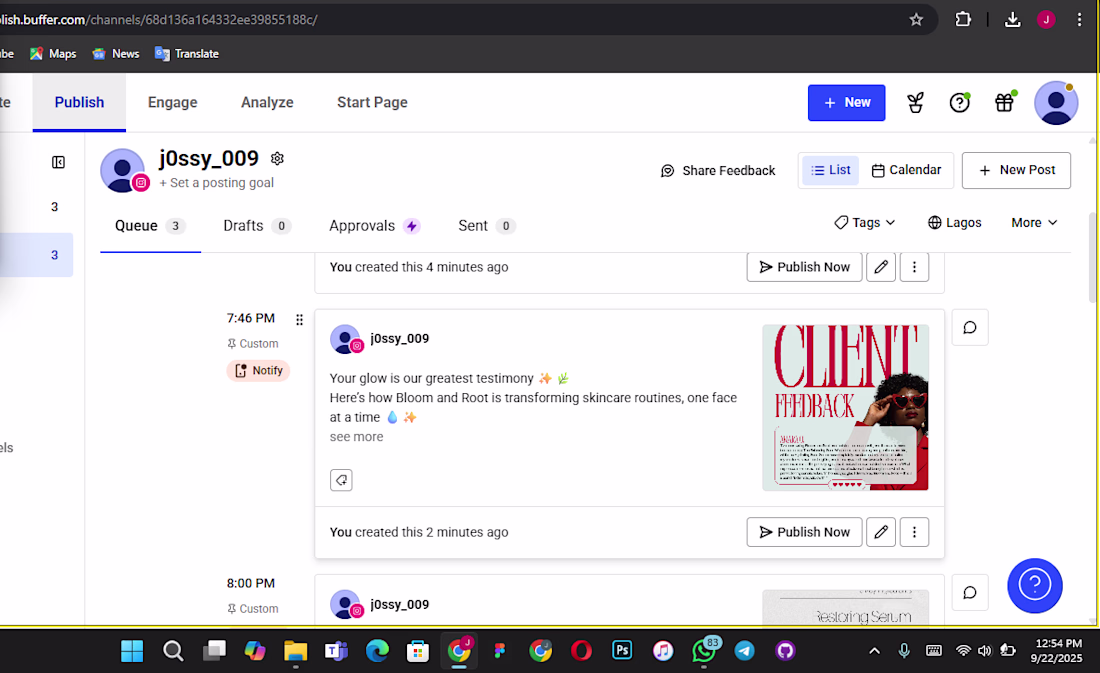This screenshot has height=673, width=1100.
Task: Switch to the Analyze tab
Action: coord(267,102)
